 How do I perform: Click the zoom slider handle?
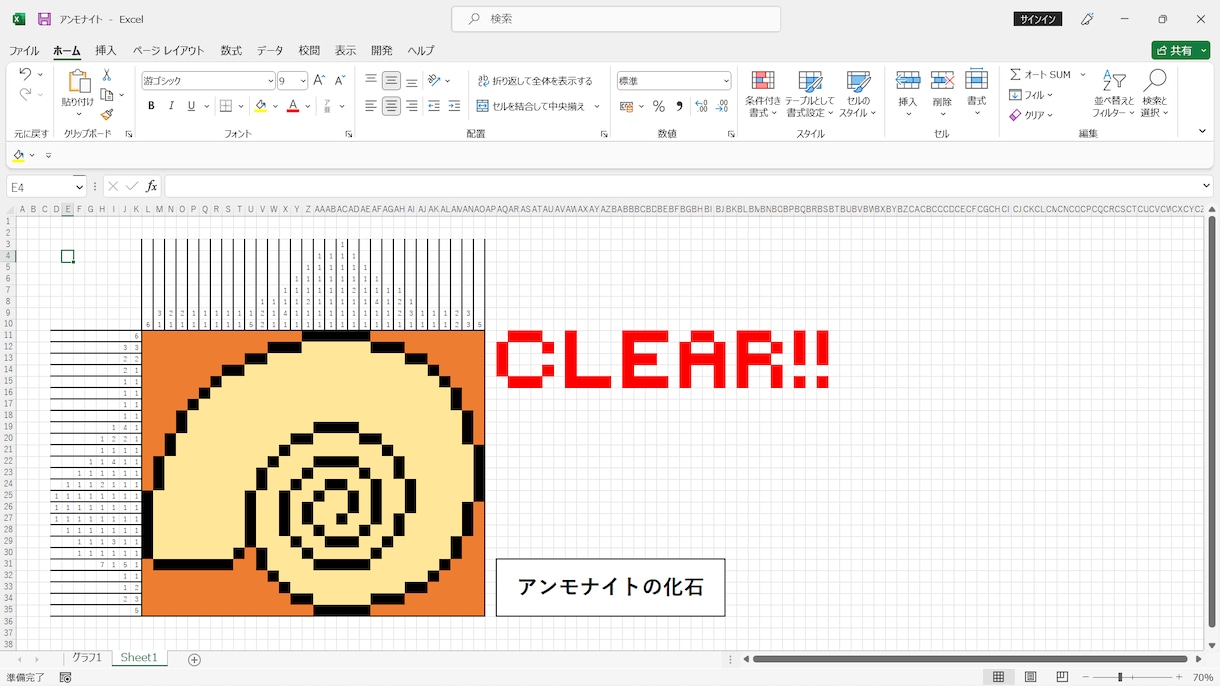coord(1120,677)
